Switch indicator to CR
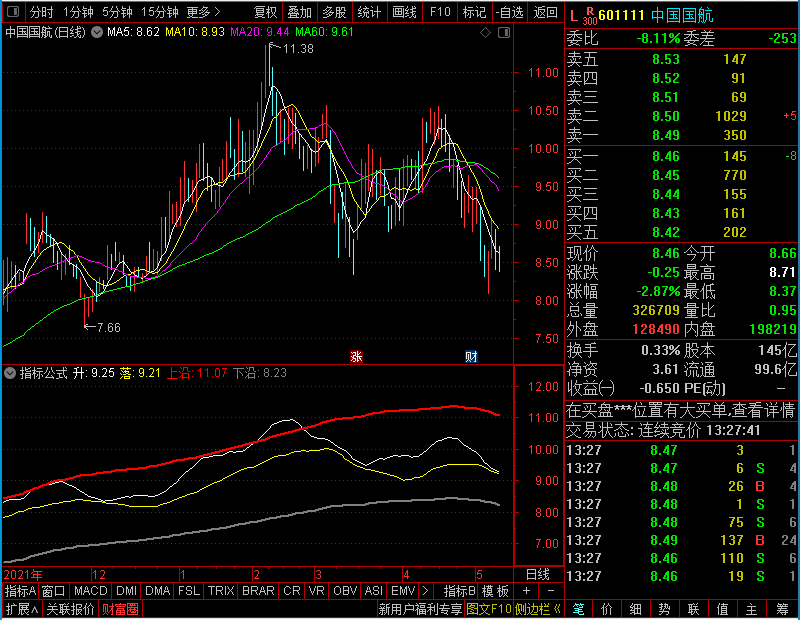The image size is (800, 620). (291, 591)
